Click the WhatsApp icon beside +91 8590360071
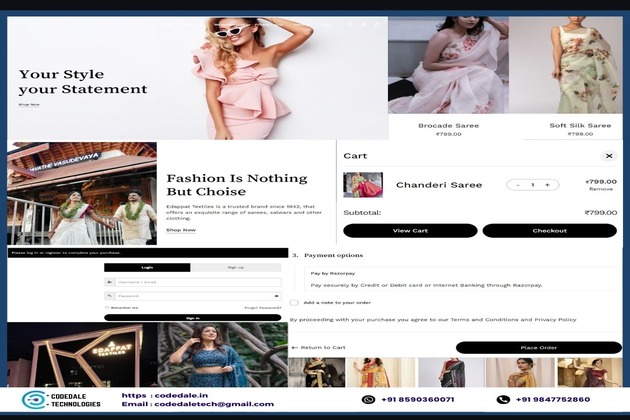This screenshot has height=420, width=630. 368,399
